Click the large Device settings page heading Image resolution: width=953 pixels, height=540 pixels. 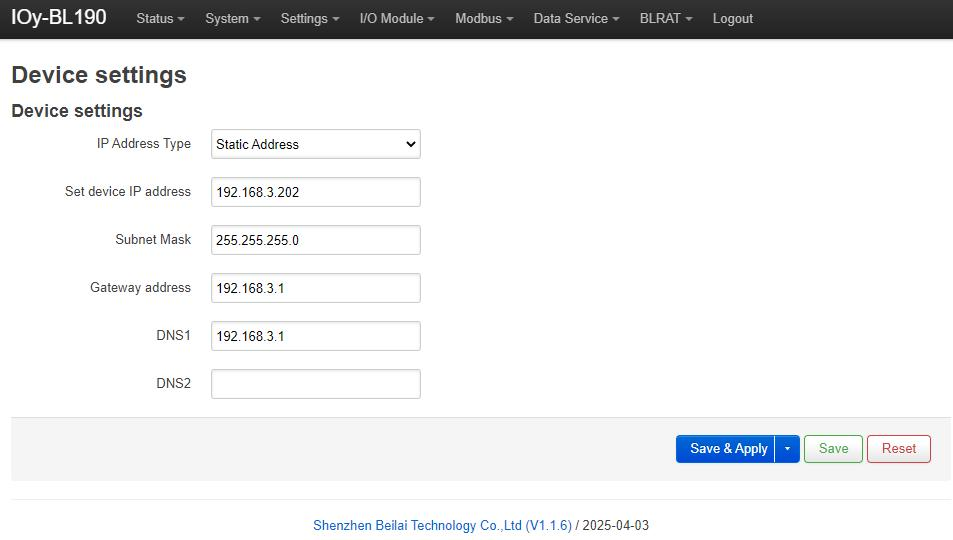(99, 75)
